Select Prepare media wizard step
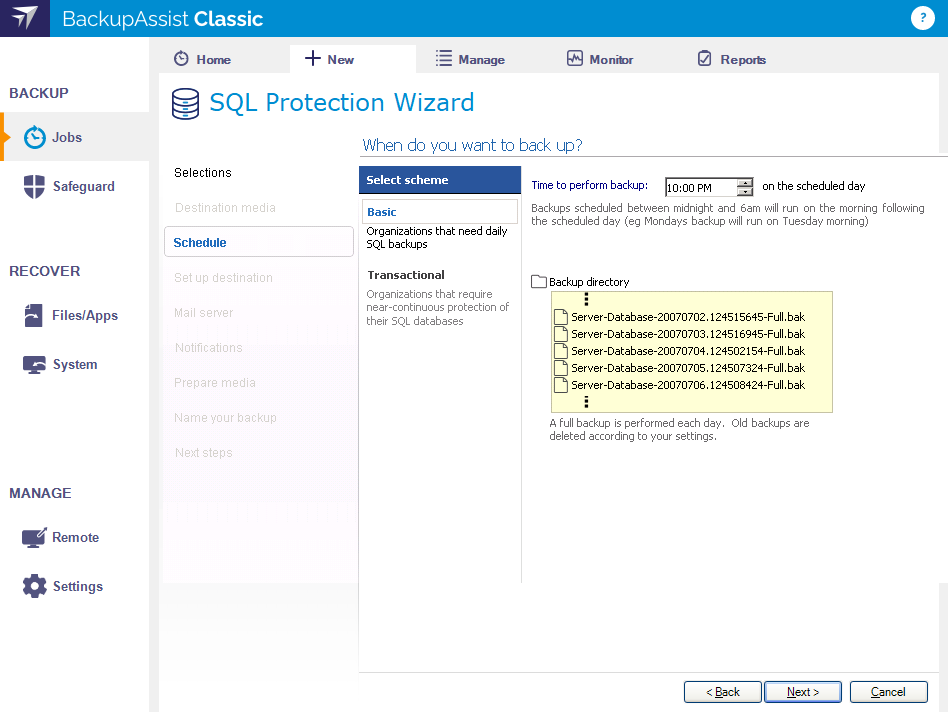The height and width of the screenshot is (712, 948). tap(215, 383)
